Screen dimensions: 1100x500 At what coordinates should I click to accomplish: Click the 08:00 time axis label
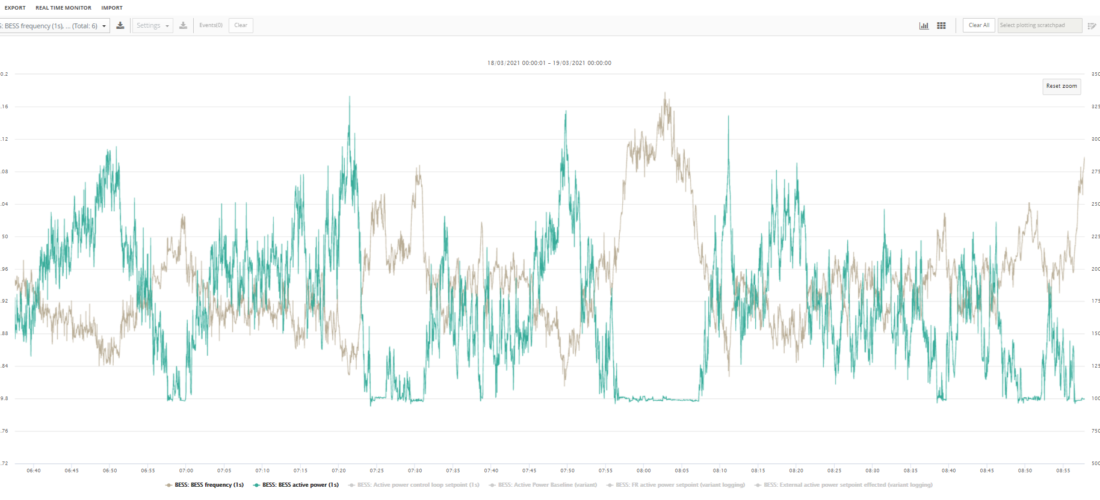point(644,471)
